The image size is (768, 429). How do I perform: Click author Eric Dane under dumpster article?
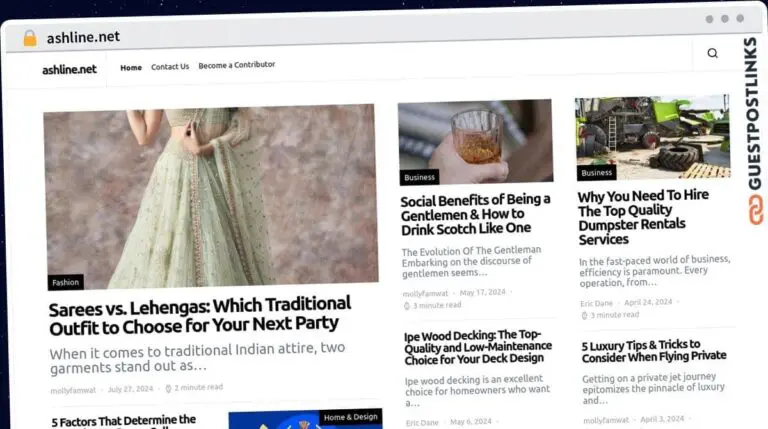[596, 303]
